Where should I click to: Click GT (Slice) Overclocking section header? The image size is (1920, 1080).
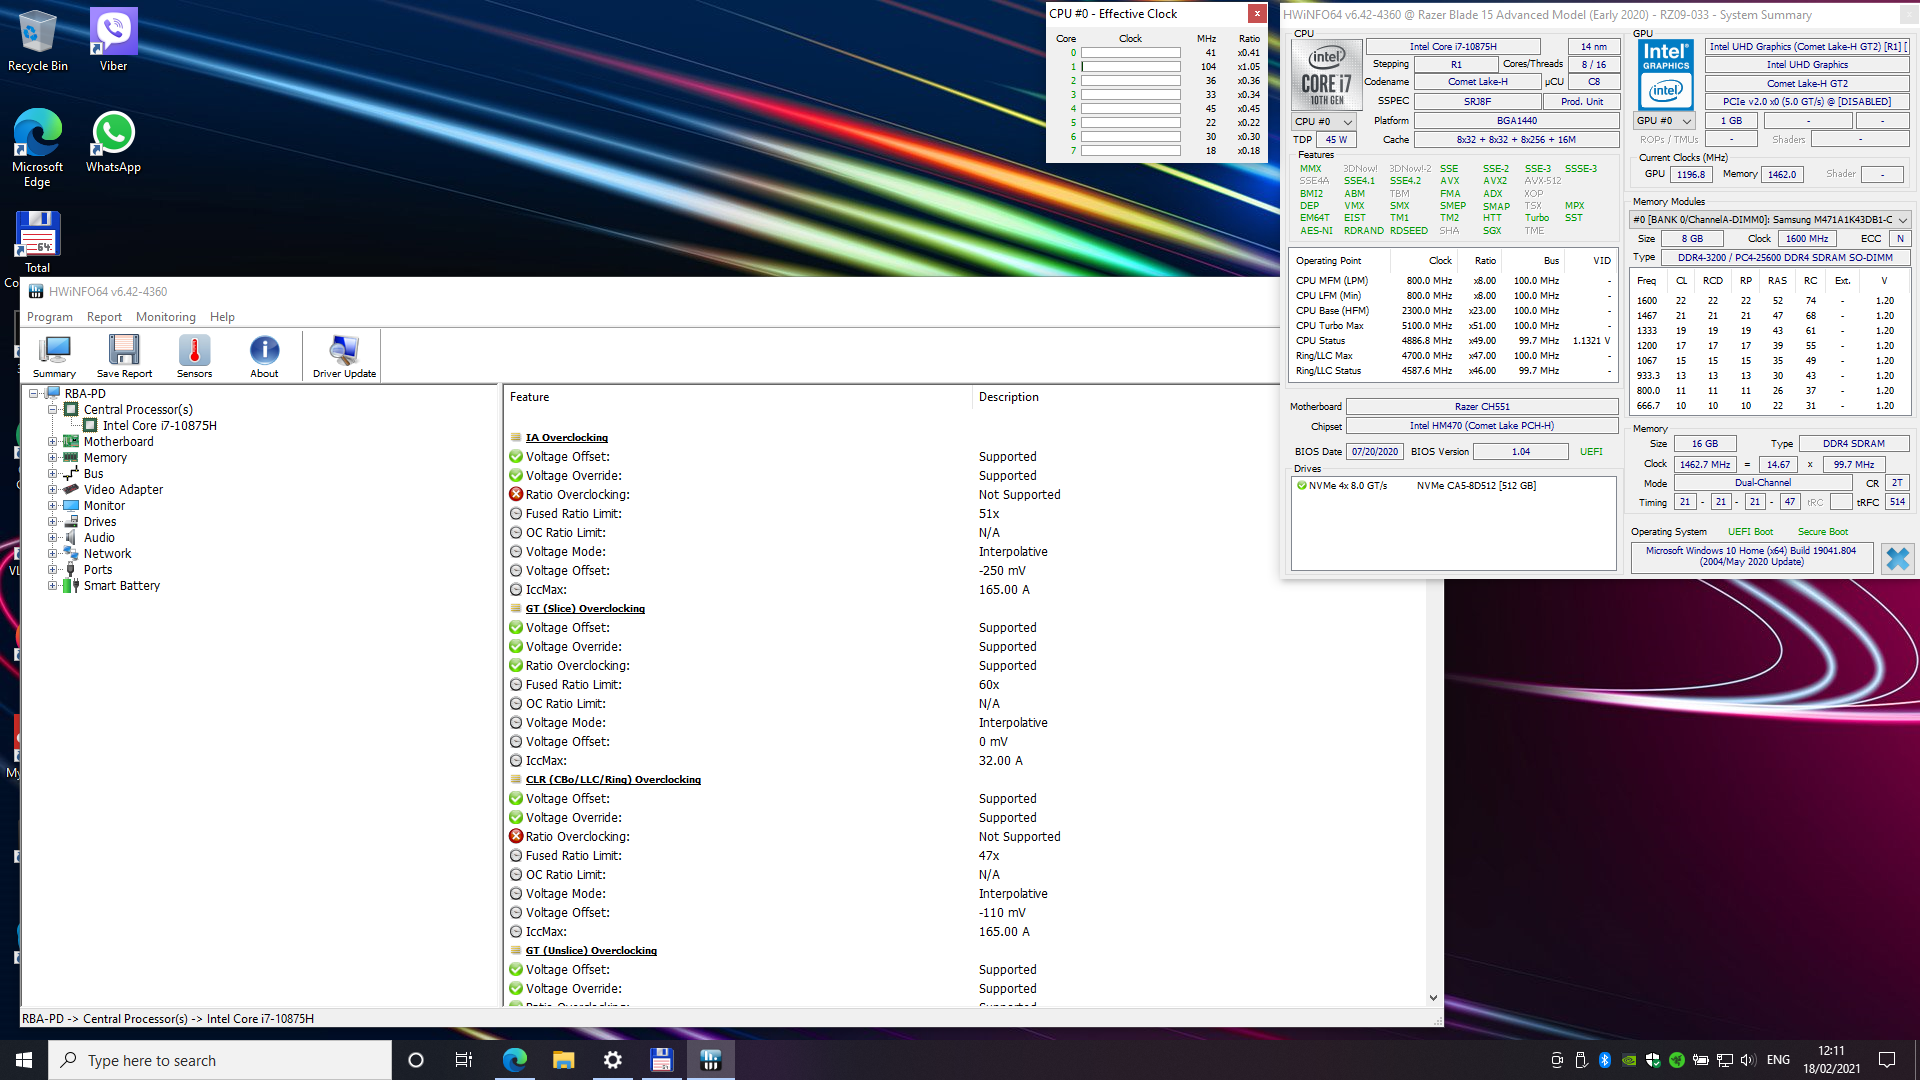tap(585, 609)
